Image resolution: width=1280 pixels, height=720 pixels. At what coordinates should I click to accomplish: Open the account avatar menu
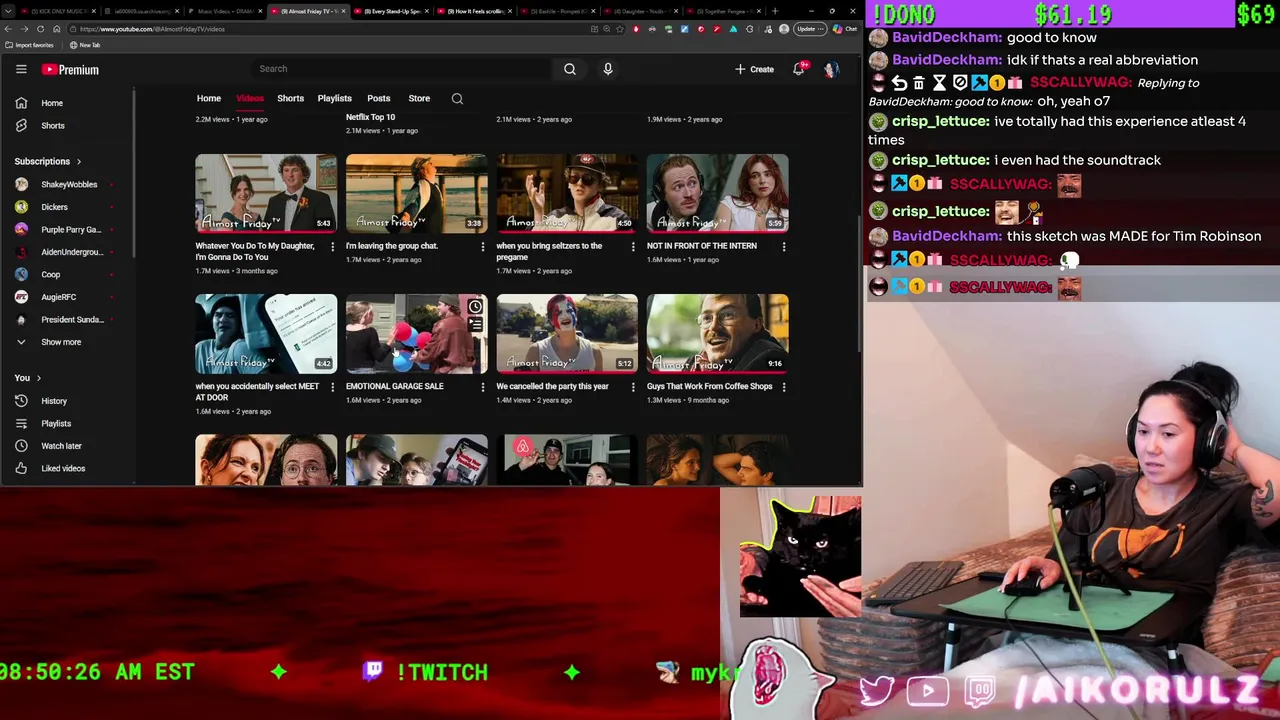tap(830, 69)
